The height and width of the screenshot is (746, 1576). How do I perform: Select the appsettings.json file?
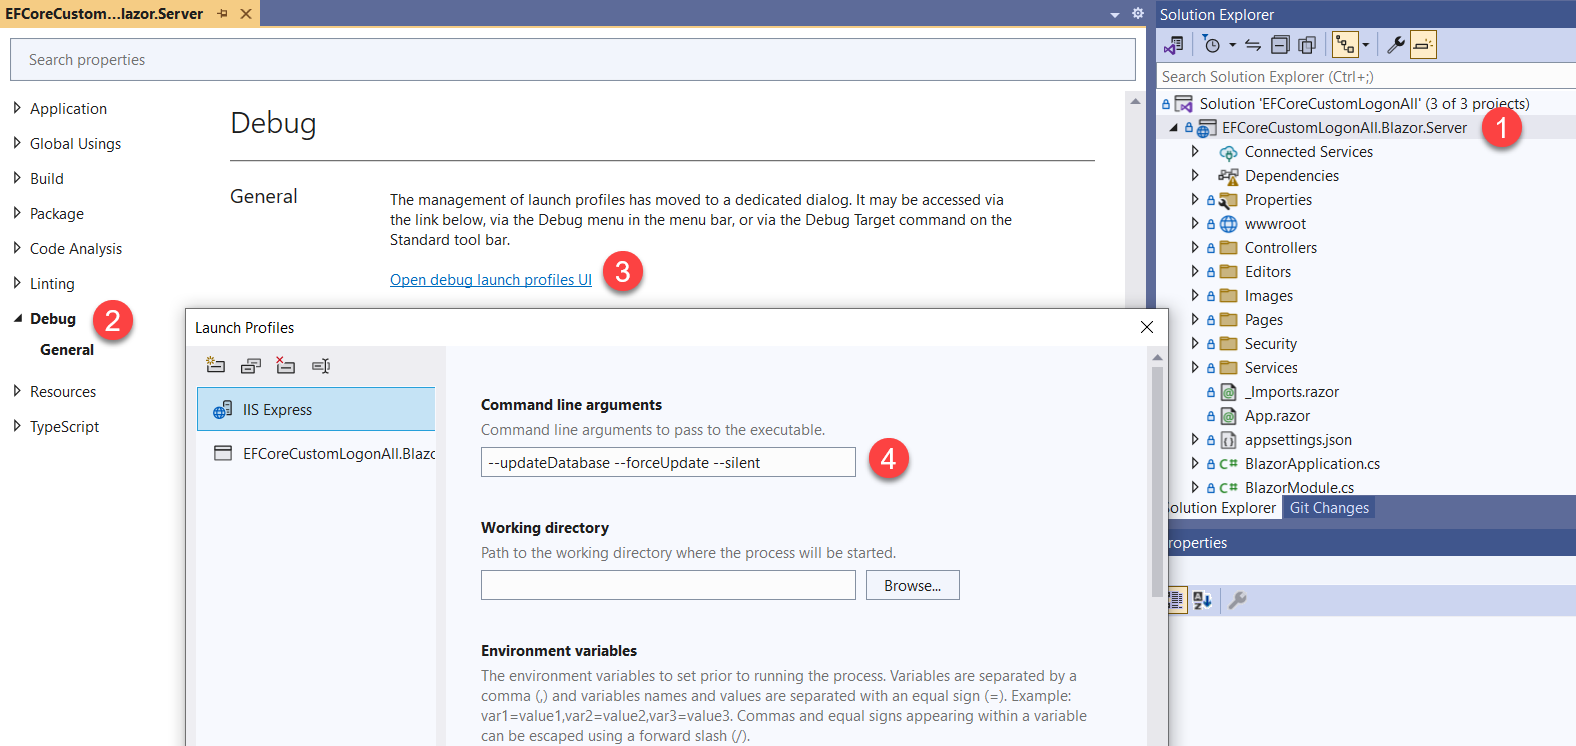(x=1297, y=440)
